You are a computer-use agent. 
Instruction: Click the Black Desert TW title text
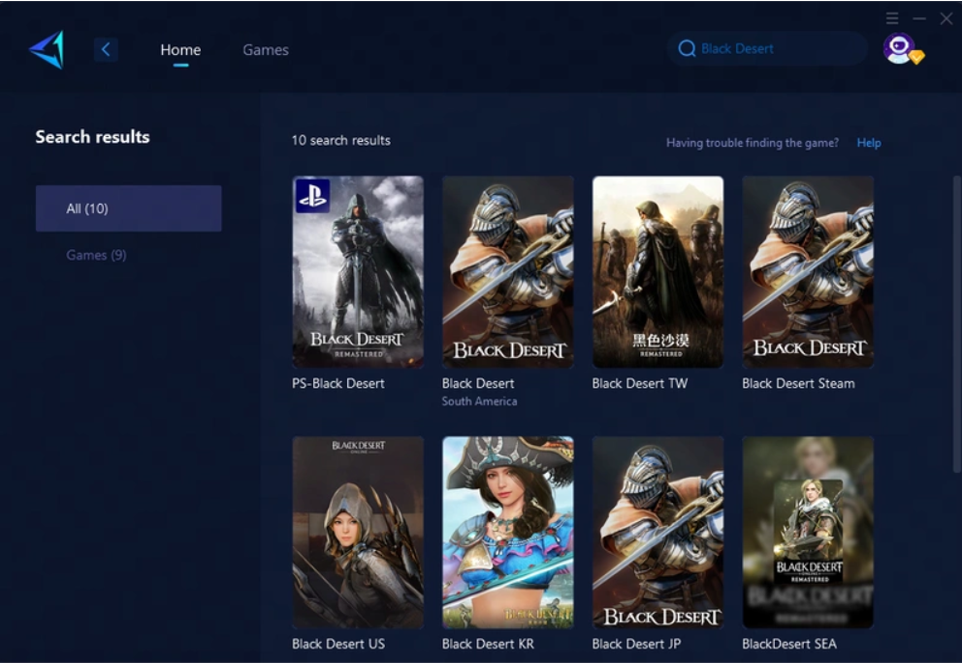point(640,384)
